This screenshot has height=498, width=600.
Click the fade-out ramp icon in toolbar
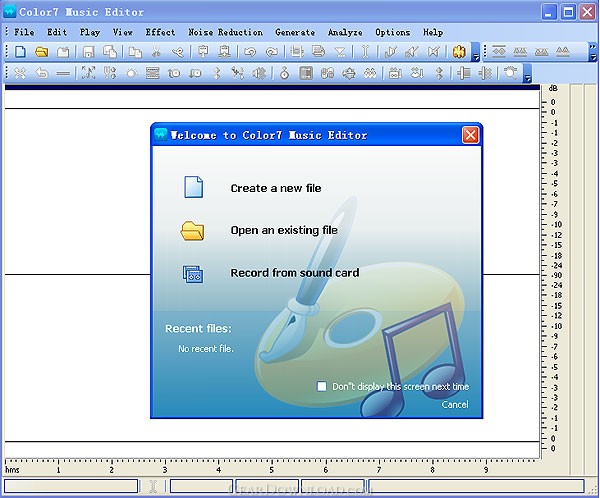[412, 52]
